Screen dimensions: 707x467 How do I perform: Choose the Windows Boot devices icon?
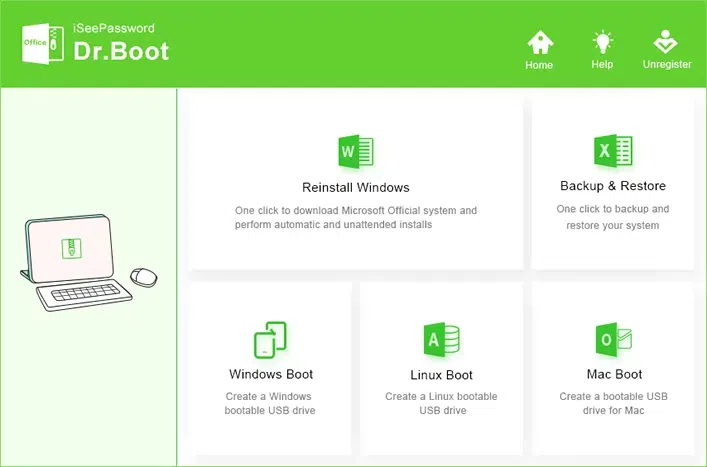(x=270, y=340)
